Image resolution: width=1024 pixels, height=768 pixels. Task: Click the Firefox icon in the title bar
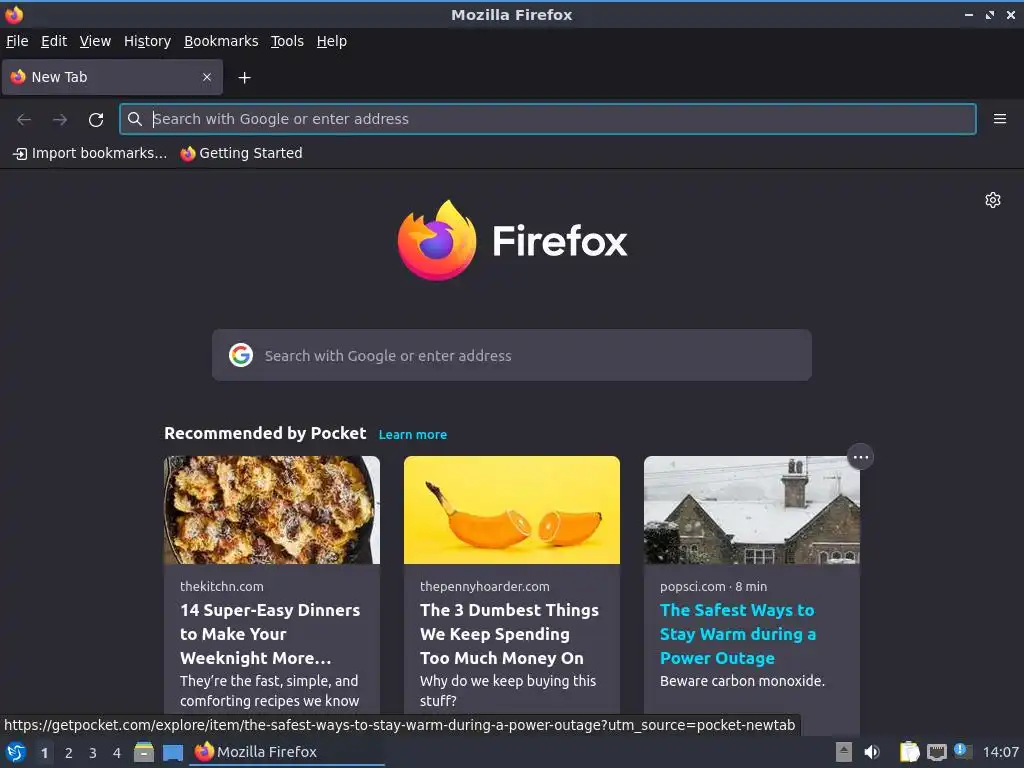(x=14, y=14)
